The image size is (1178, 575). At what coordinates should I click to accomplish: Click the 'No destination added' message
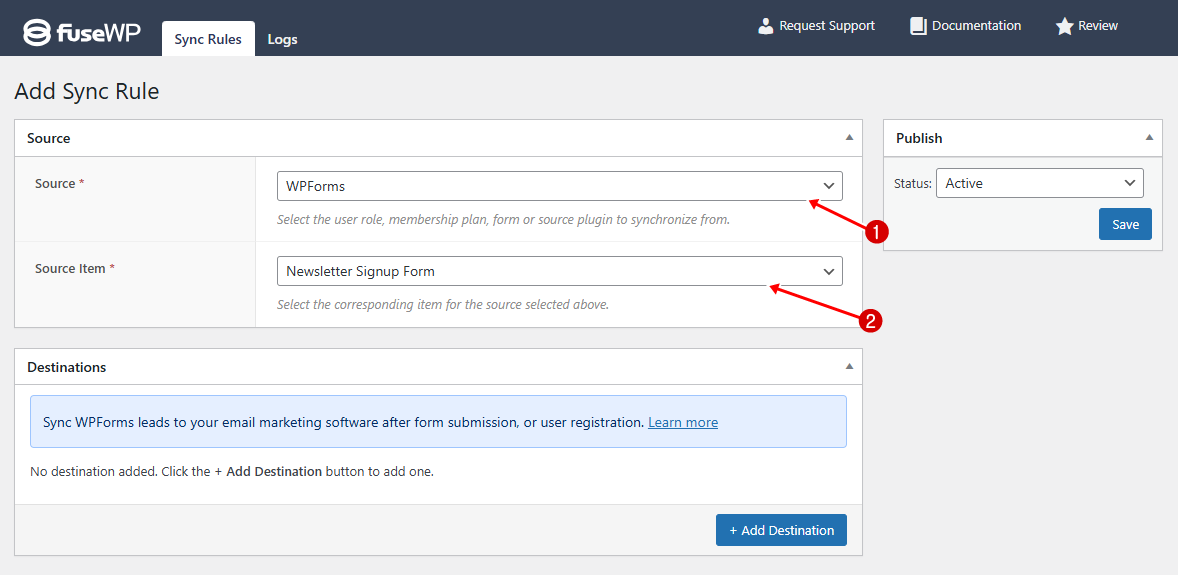(x=232, y=472)
